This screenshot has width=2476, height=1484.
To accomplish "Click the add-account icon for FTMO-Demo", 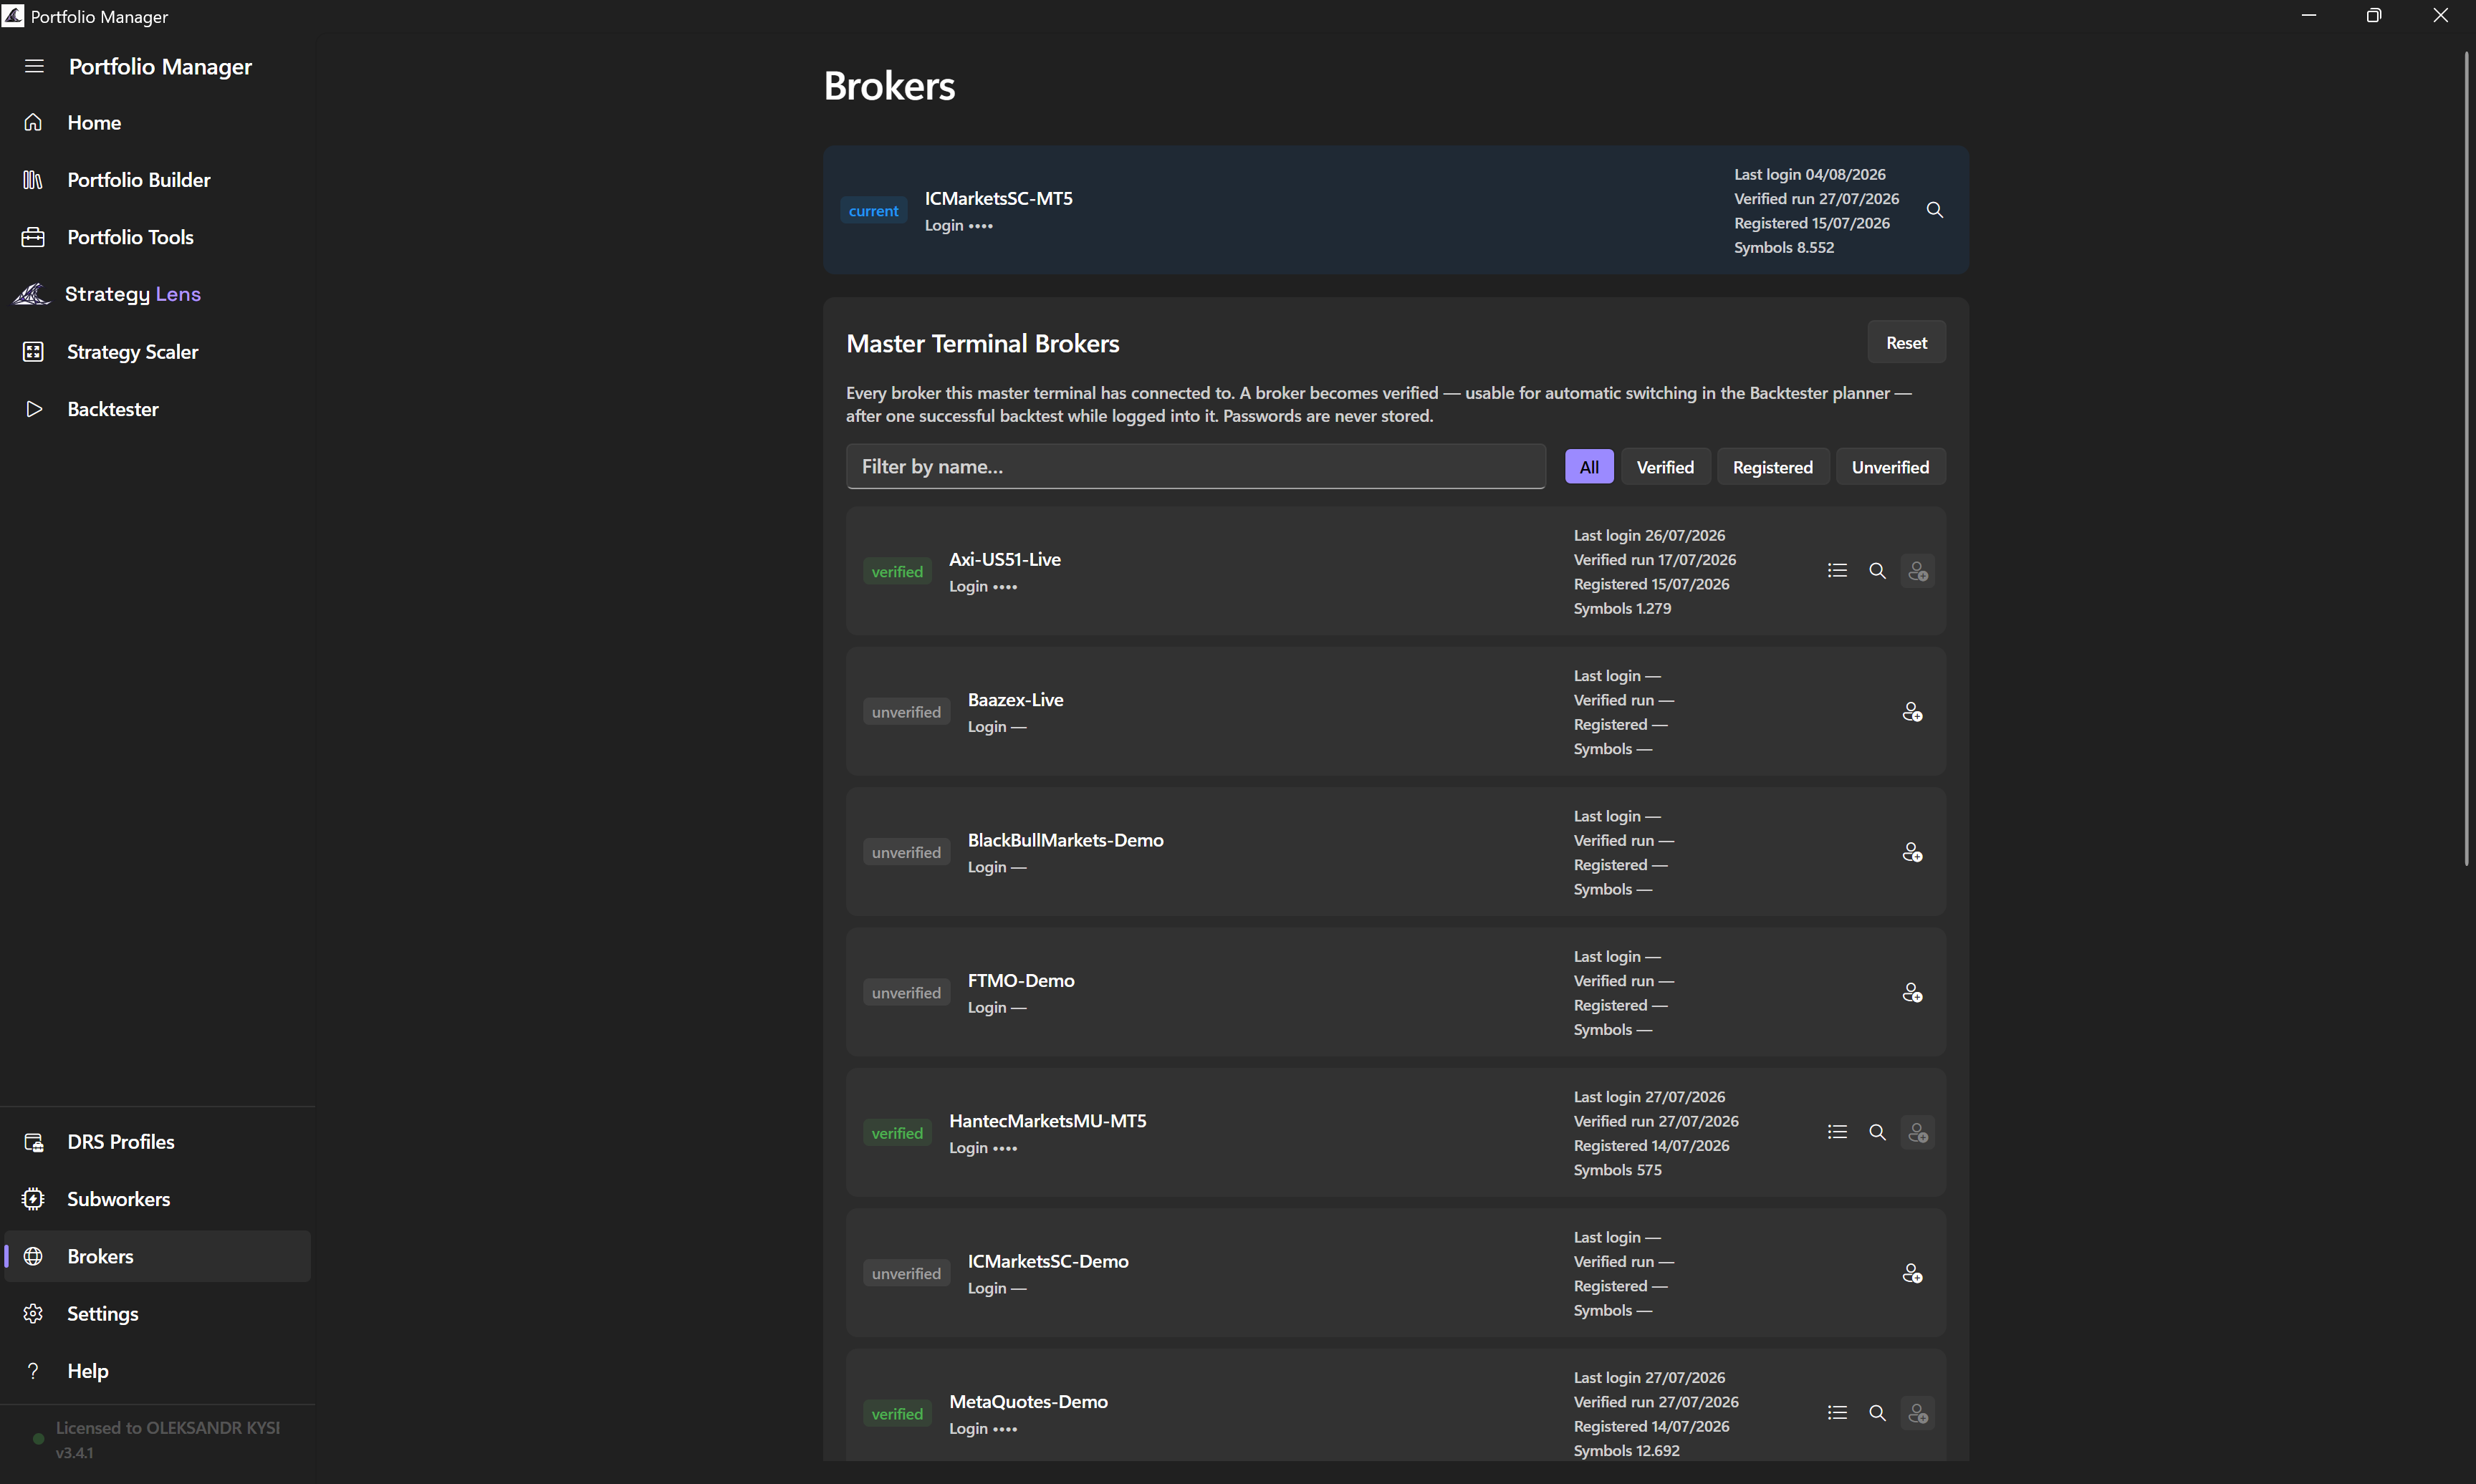I will 1912,993.
